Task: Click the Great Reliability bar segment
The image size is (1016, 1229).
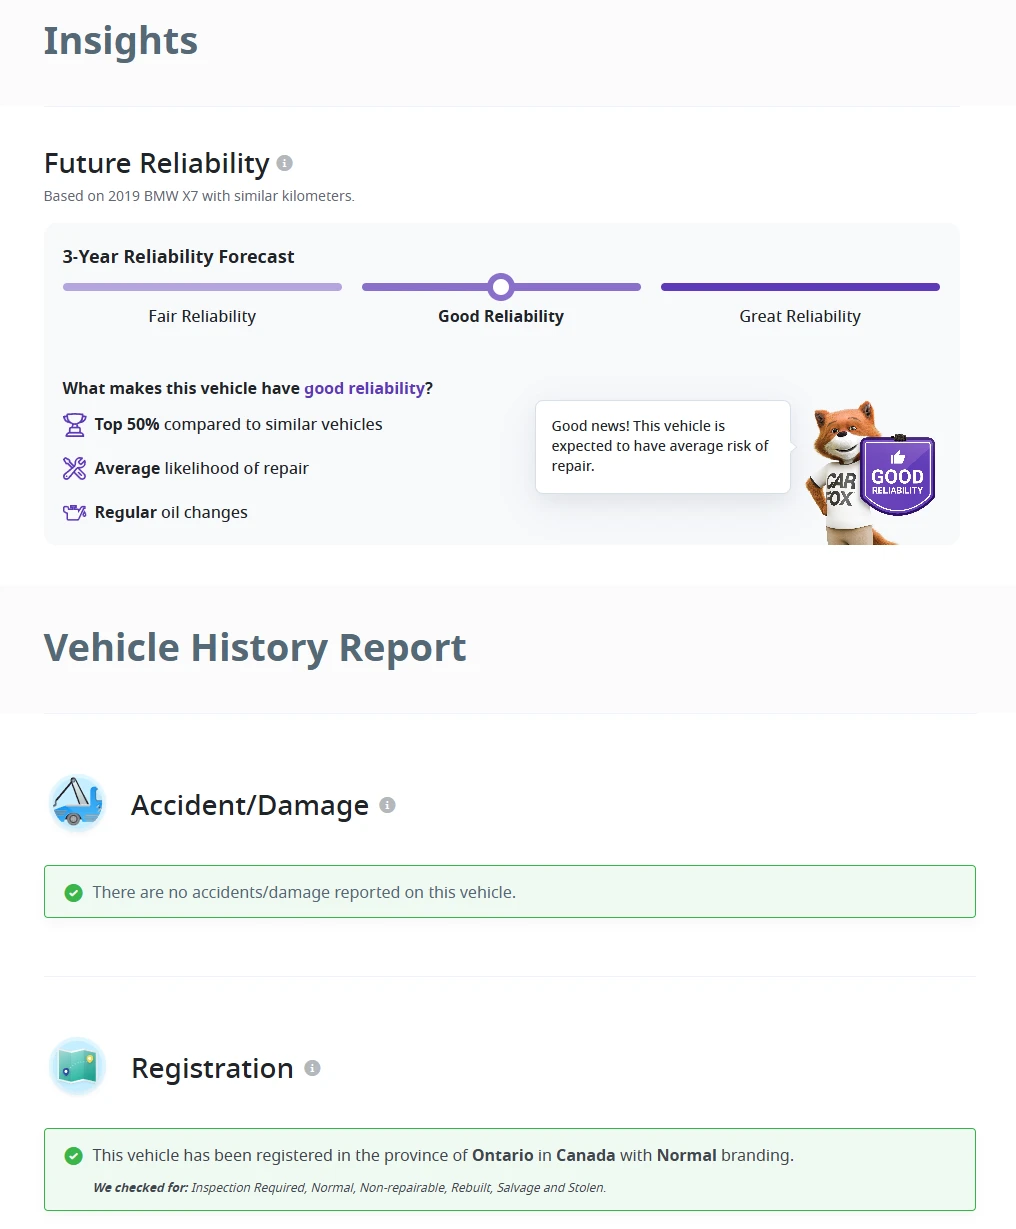Action: pyautogui.click(x=800, y=287)
